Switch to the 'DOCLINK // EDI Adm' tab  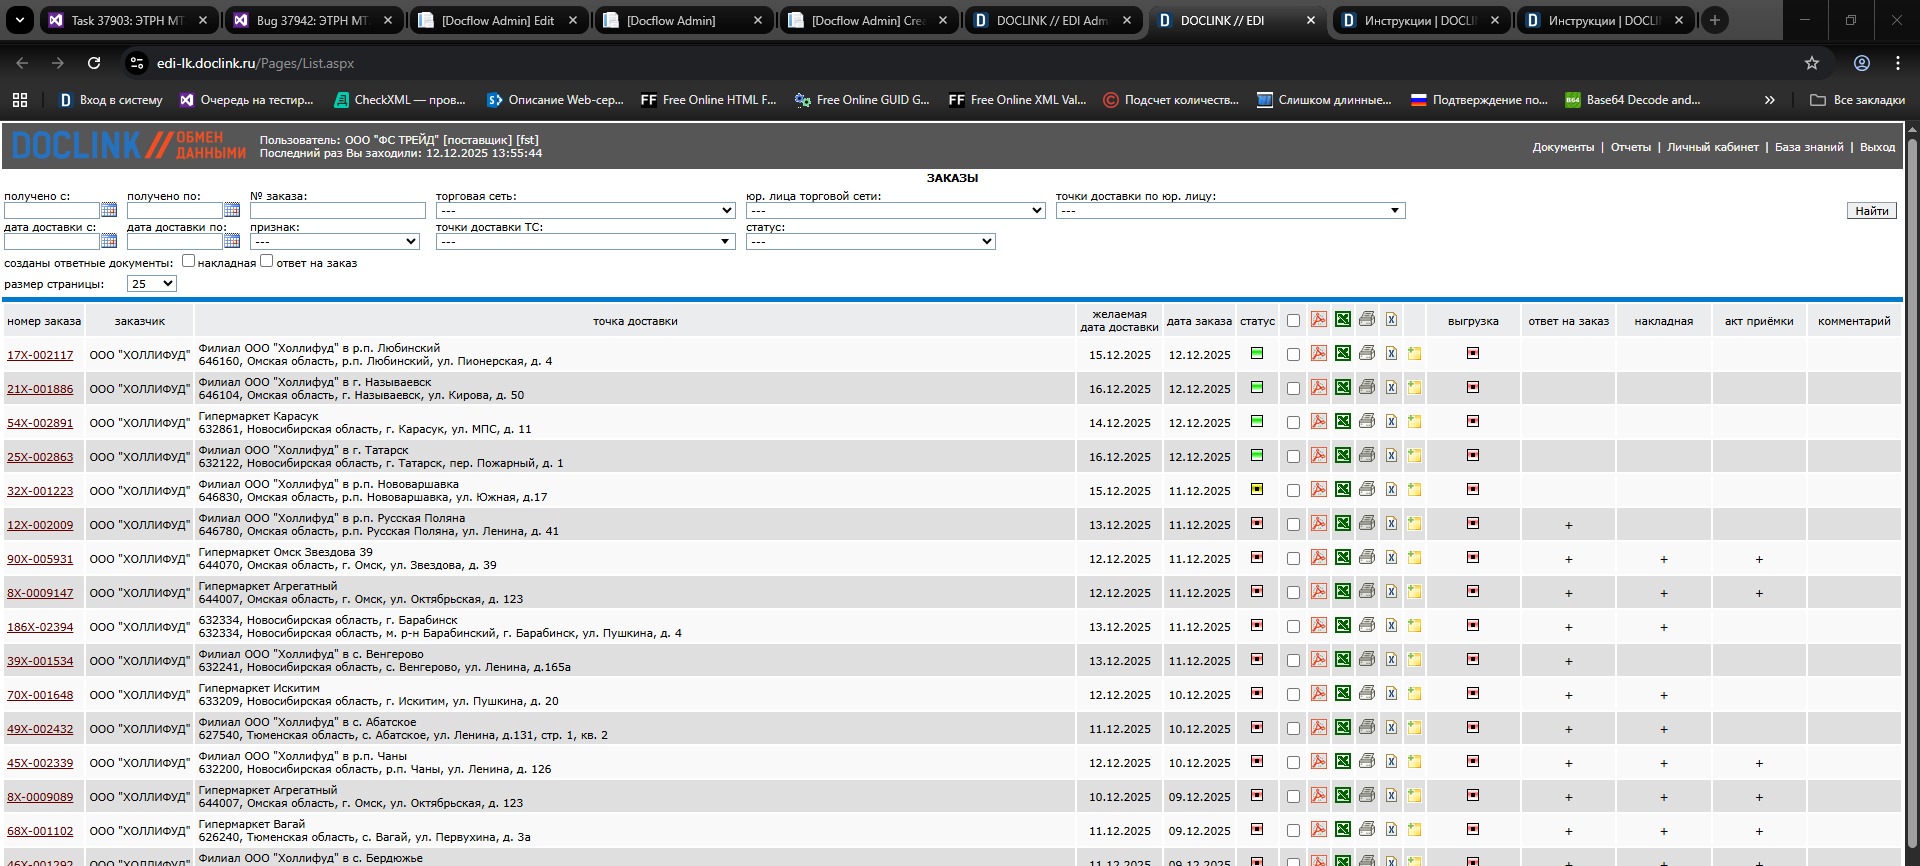(x=1054, y=20)
